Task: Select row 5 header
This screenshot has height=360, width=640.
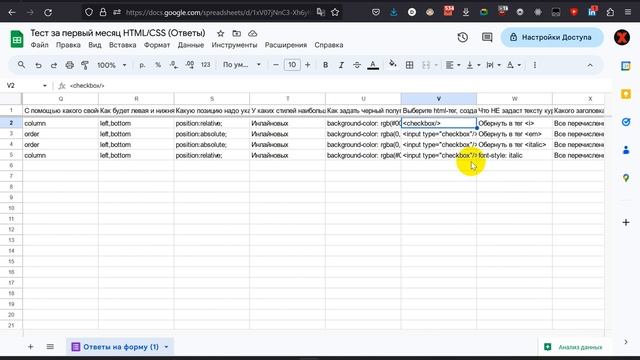Action: (11, 155)
